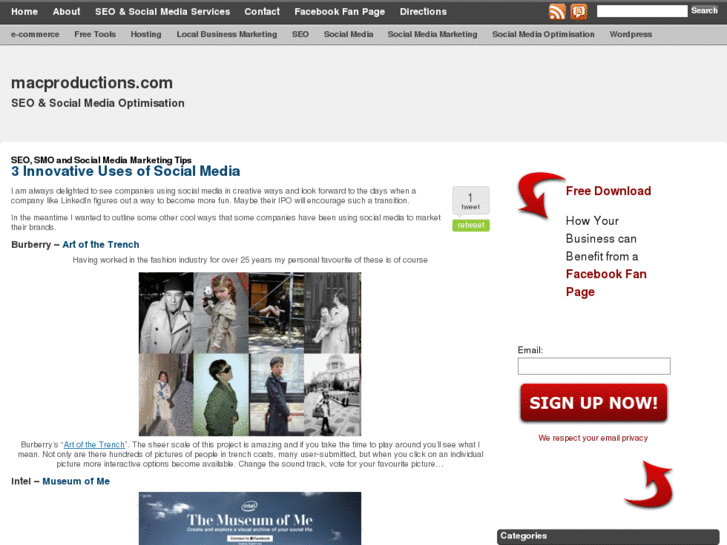Viewport: 727px width, 545px height.
Task: Open the SEO category link
Action: click(300, 34)
